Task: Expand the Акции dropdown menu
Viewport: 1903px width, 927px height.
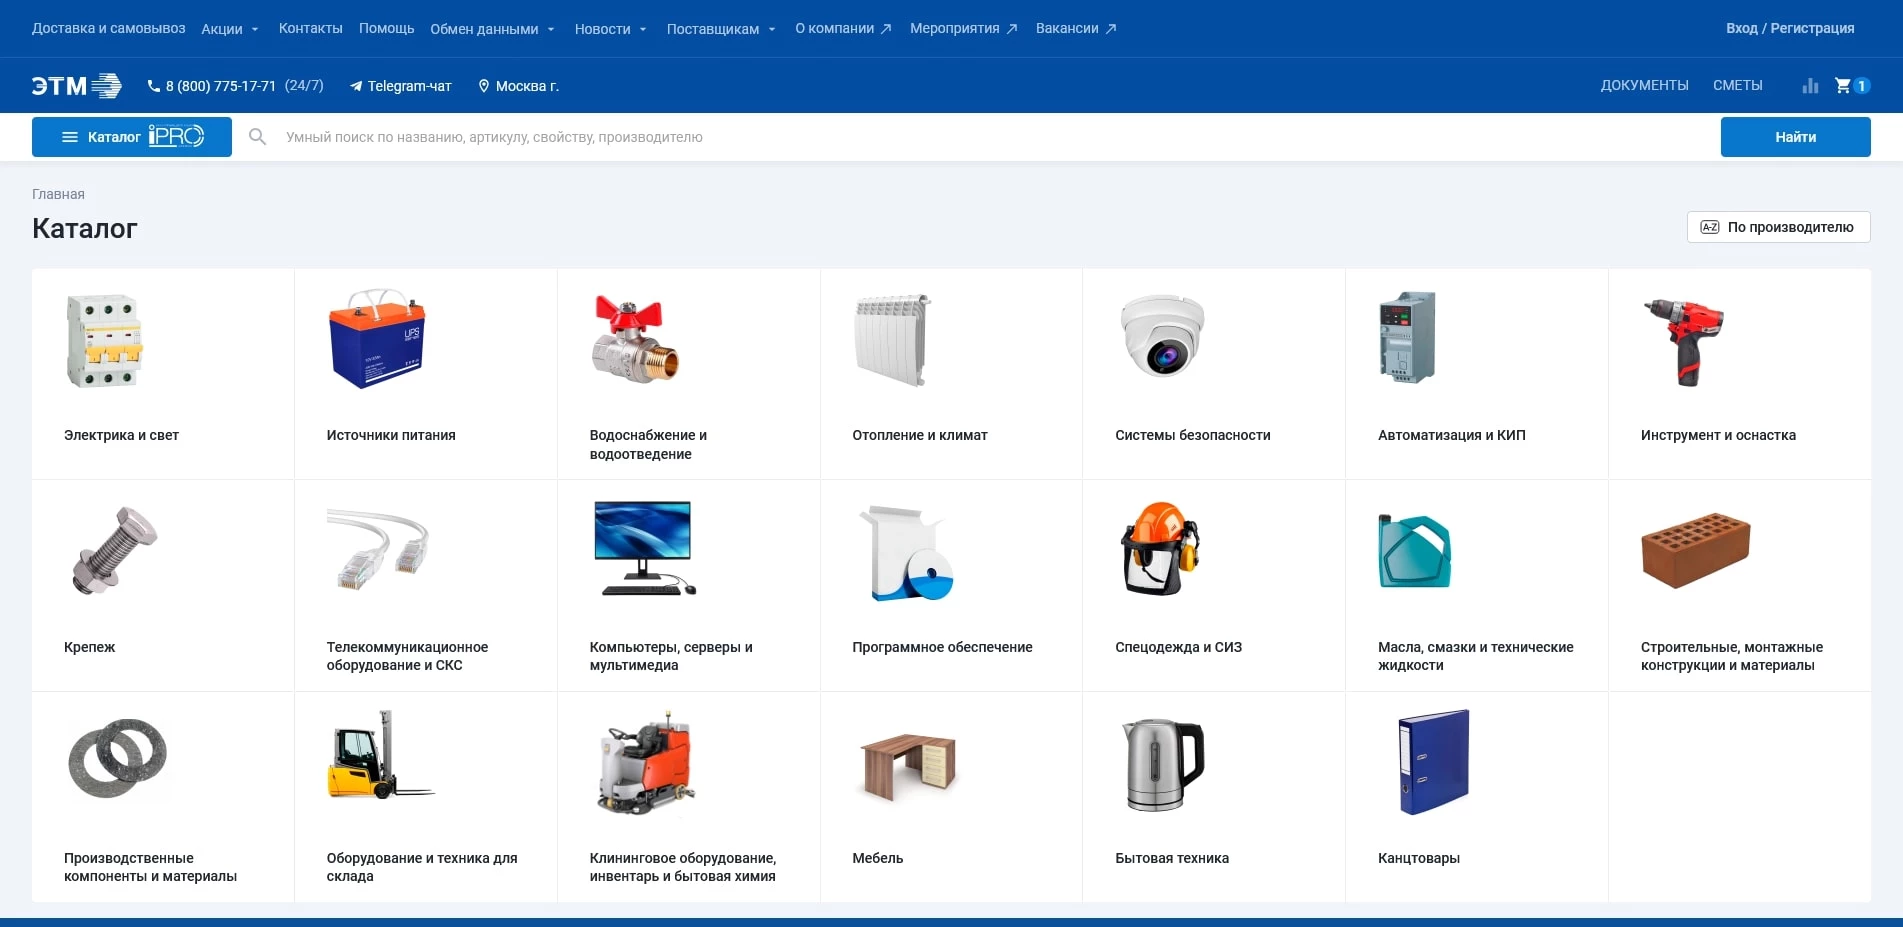Action: (229, 29)
